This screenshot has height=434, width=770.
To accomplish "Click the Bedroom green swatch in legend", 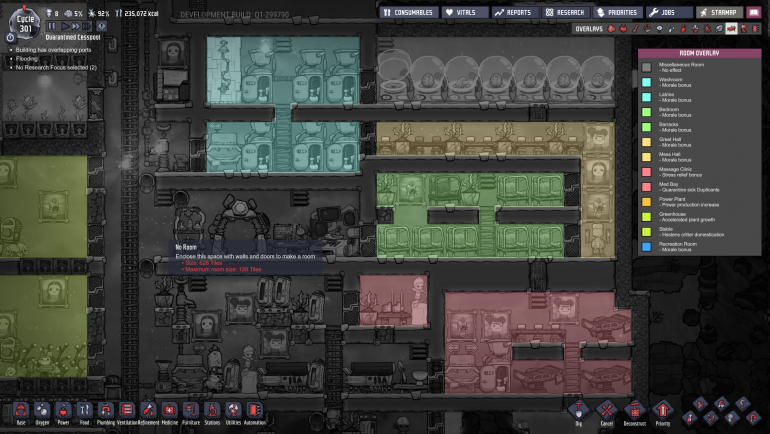I will click(x=646, y=112).
